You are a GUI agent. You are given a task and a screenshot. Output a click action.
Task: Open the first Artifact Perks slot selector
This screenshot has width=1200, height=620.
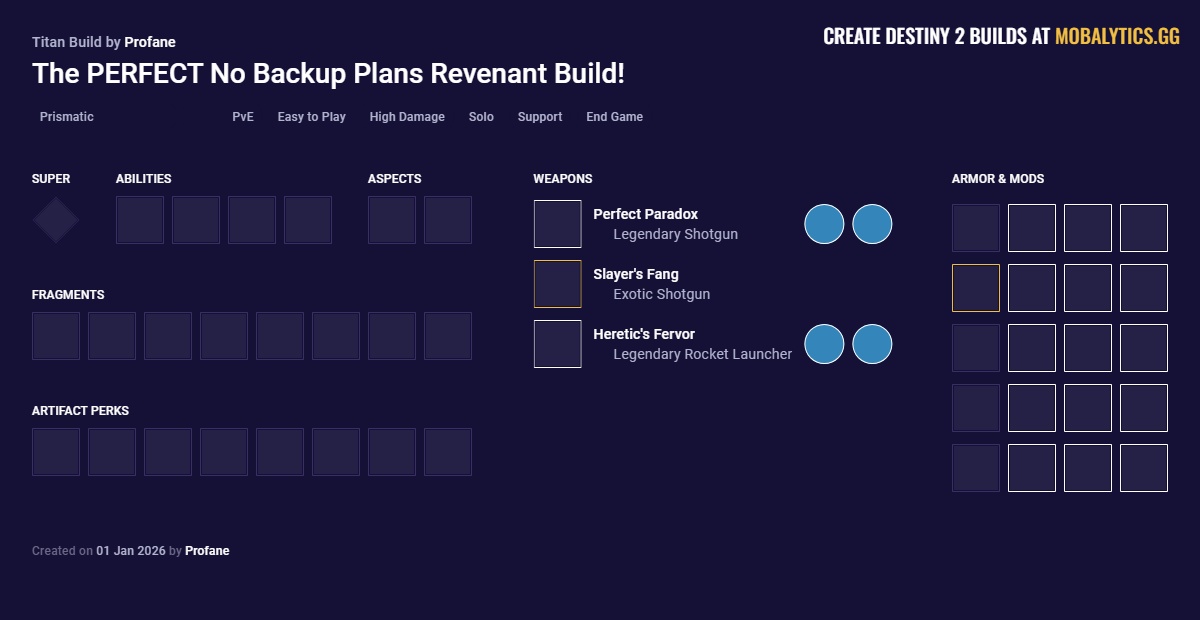pyautogui.click(x=55, y=451)
